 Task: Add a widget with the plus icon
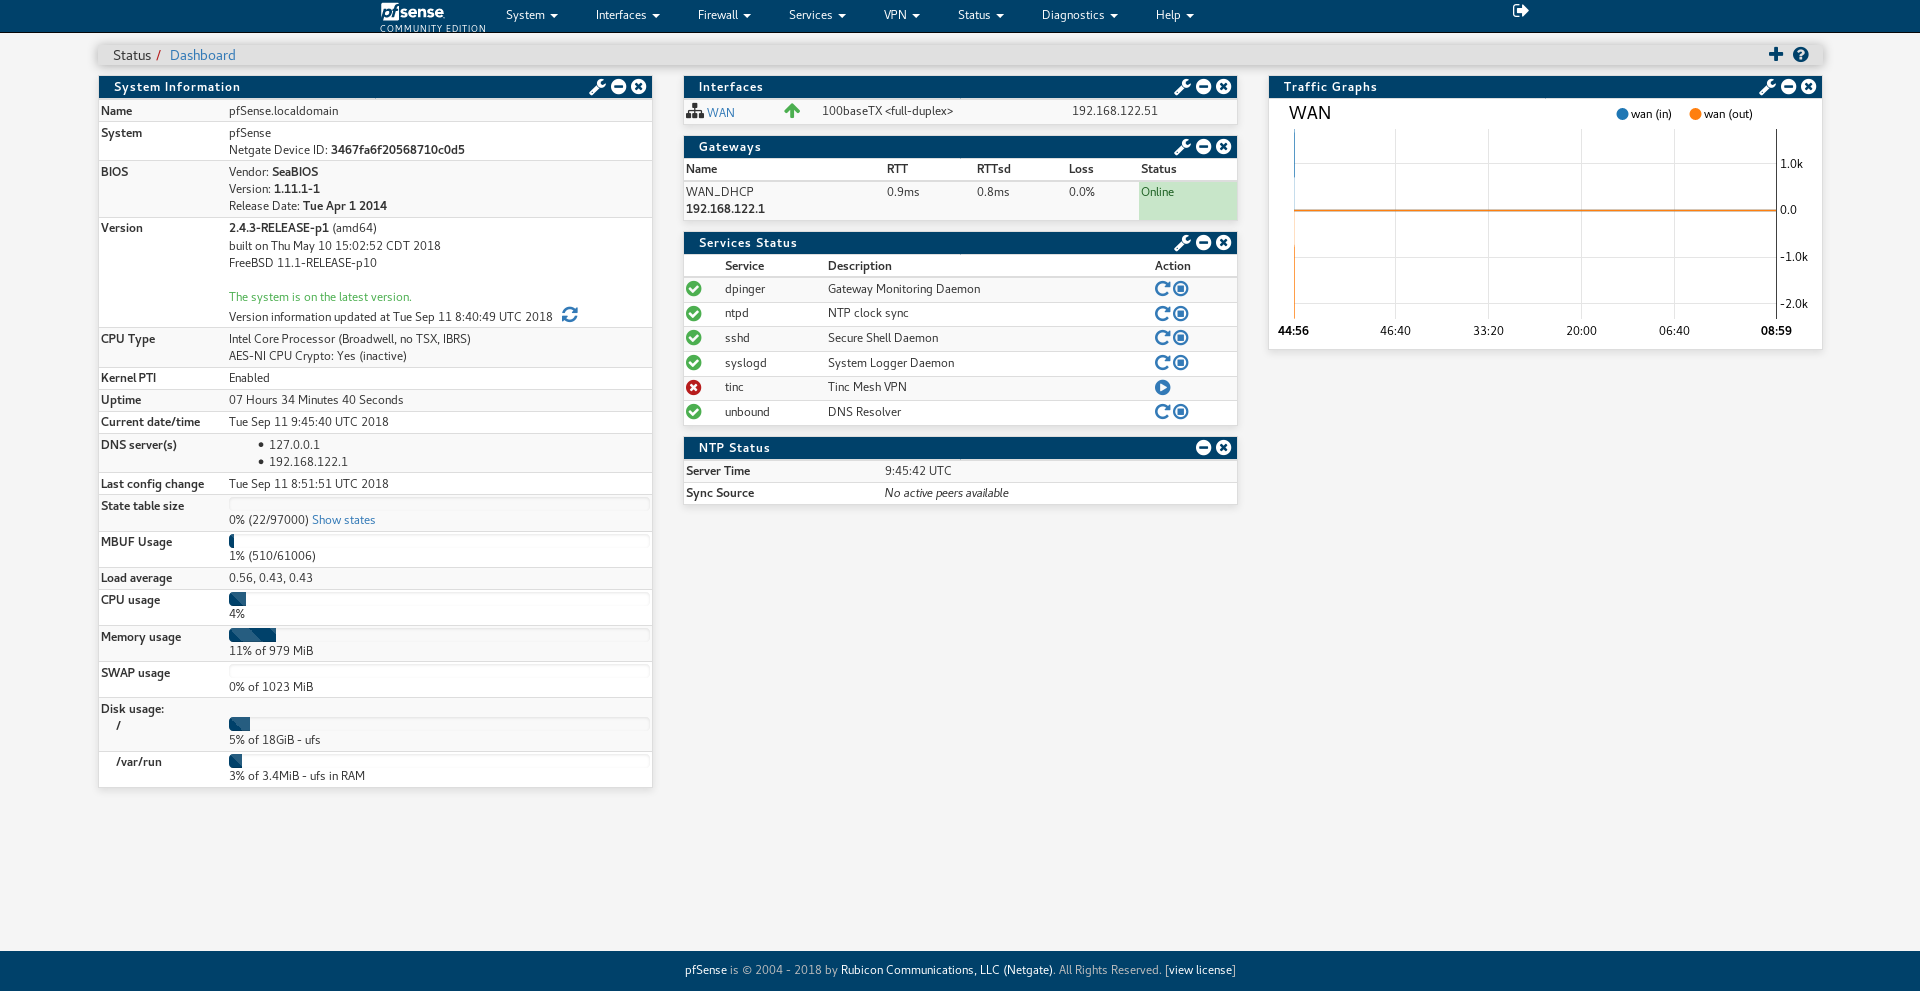click(x=1776, y=55)
